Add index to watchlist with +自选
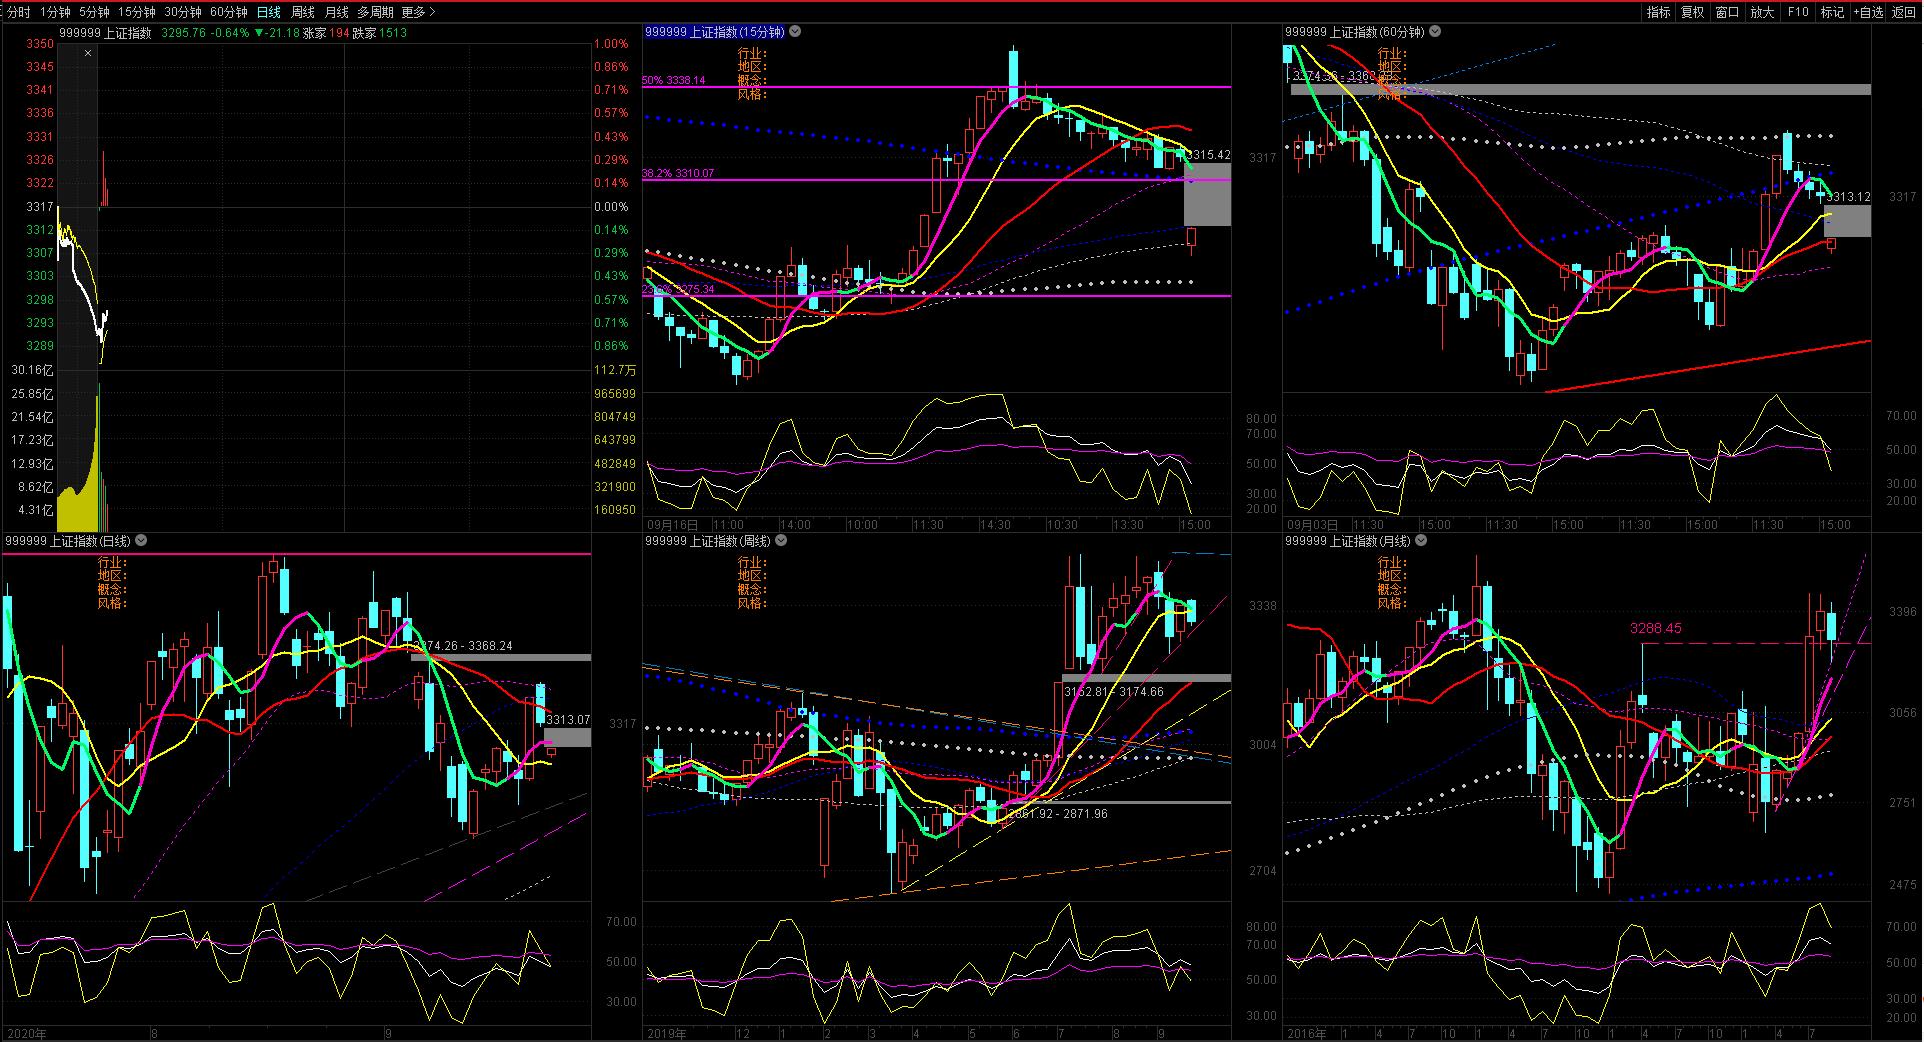The height and width of the screenshot is (1042, 1924). point(1868,12)
